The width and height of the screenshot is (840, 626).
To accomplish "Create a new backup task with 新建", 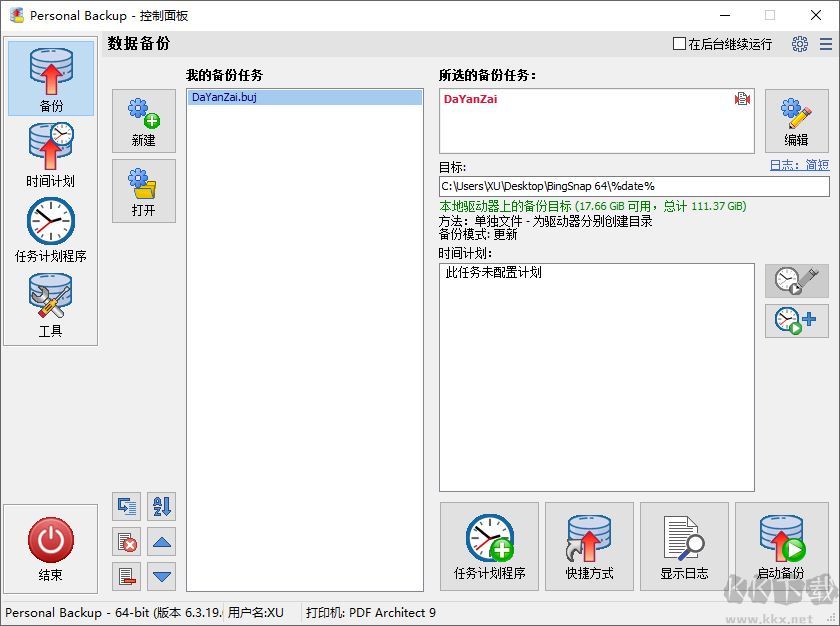I will (x=144, y=121).
